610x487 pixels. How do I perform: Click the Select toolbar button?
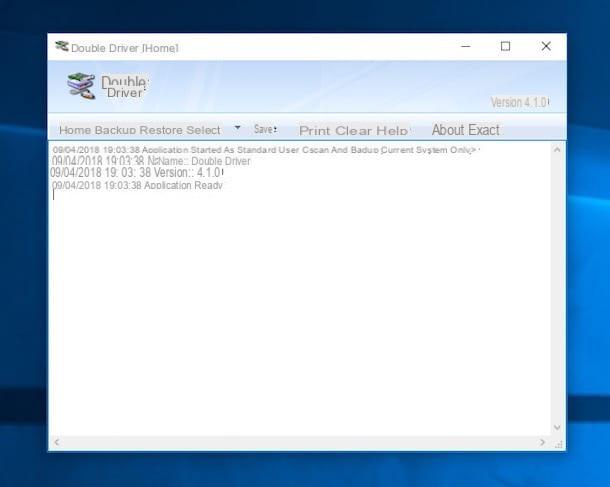point(203,130)
